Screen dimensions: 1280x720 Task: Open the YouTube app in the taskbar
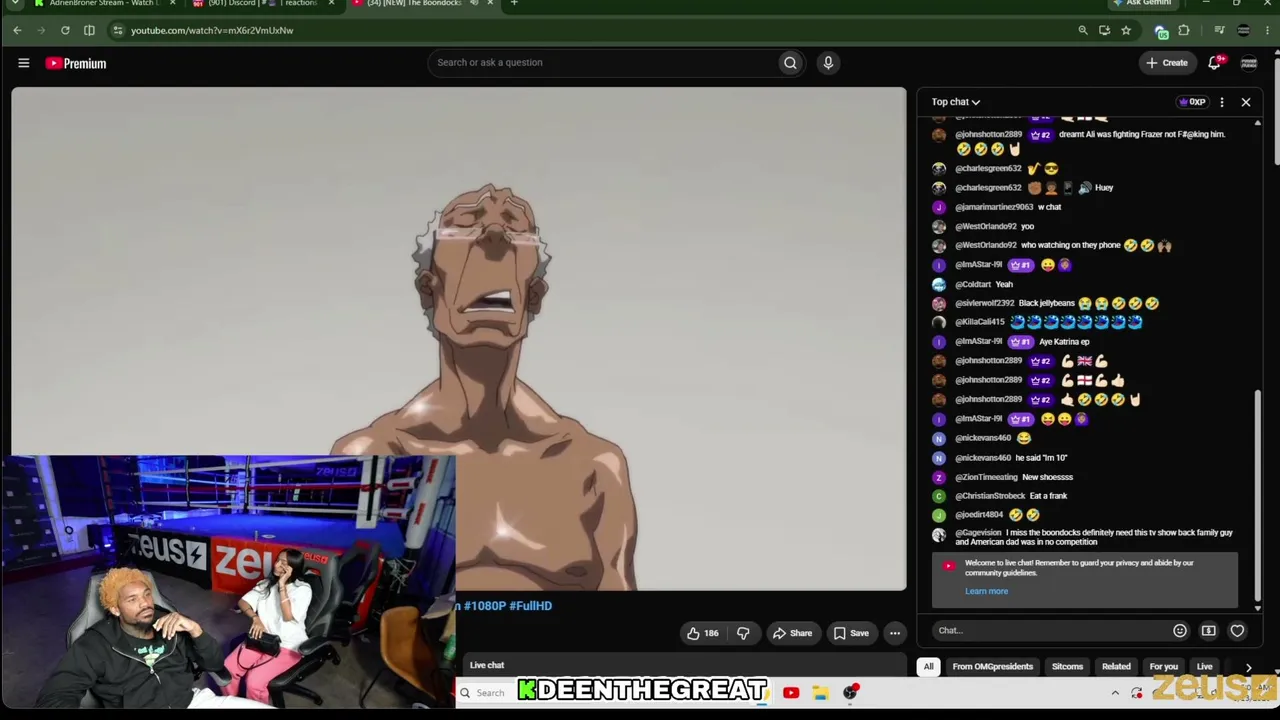pos(791,692)
